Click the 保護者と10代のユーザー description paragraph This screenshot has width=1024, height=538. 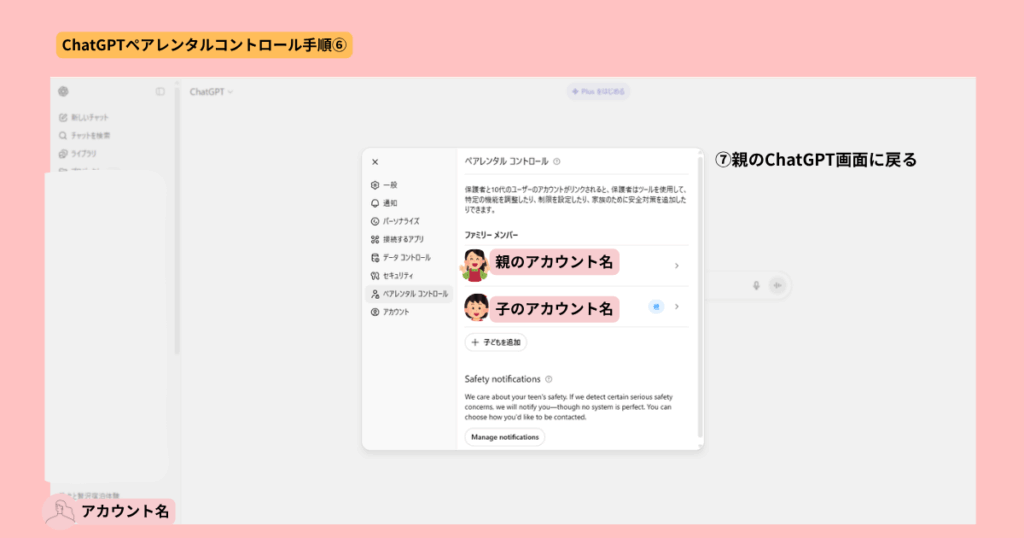click(575, 200)
